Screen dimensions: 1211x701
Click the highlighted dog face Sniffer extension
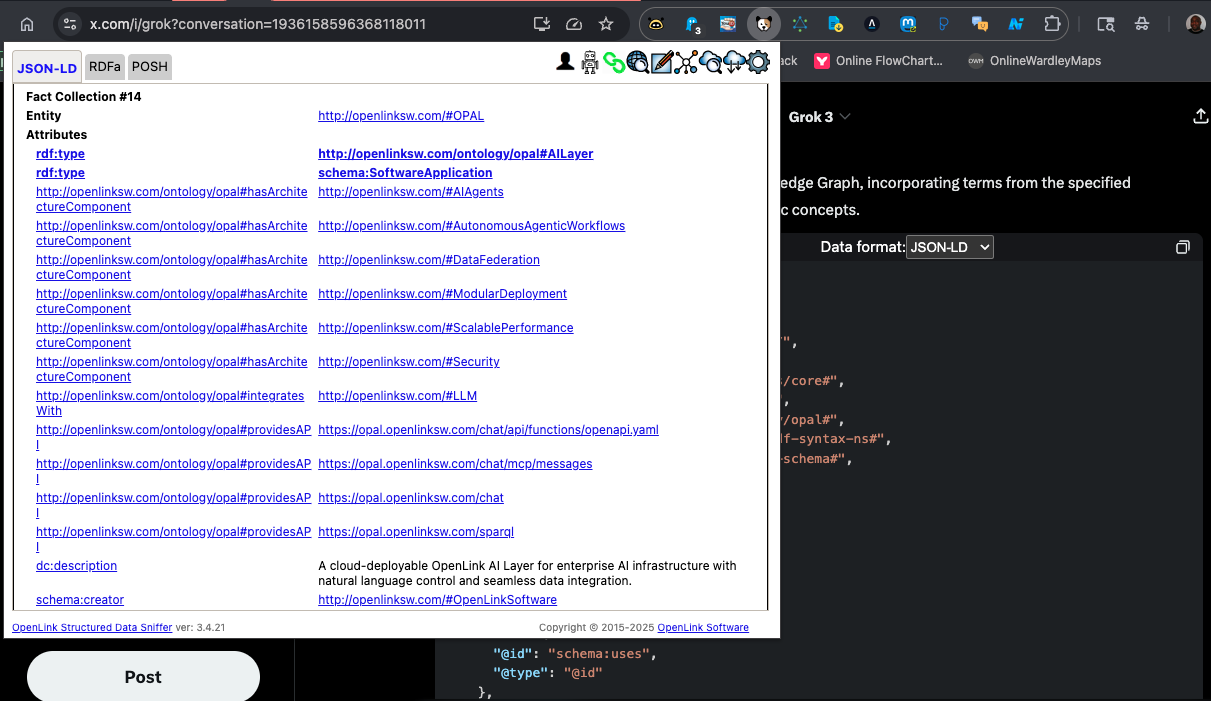tap(764, 24)
